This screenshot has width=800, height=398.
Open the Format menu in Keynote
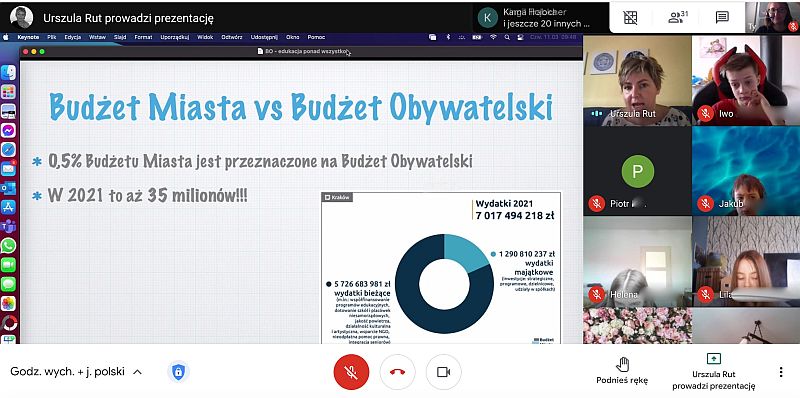coord(143,37)
